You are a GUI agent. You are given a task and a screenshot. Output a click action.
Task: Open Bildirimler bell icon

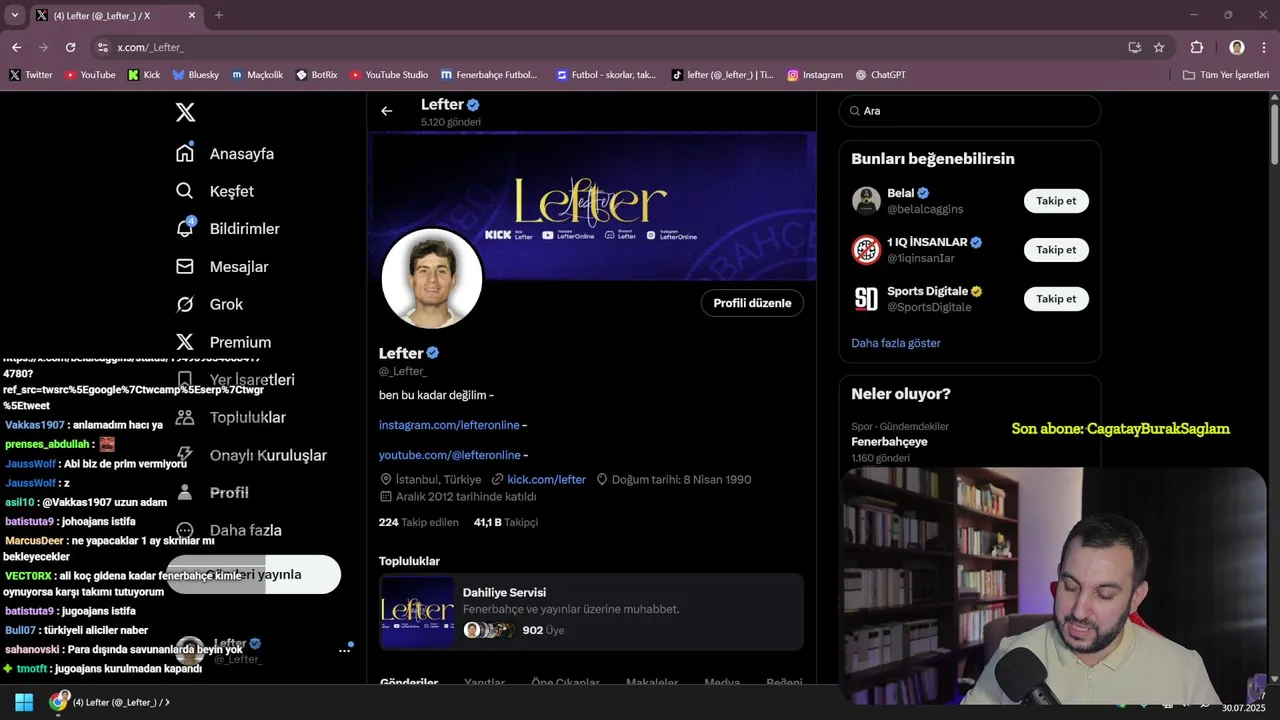185,228
